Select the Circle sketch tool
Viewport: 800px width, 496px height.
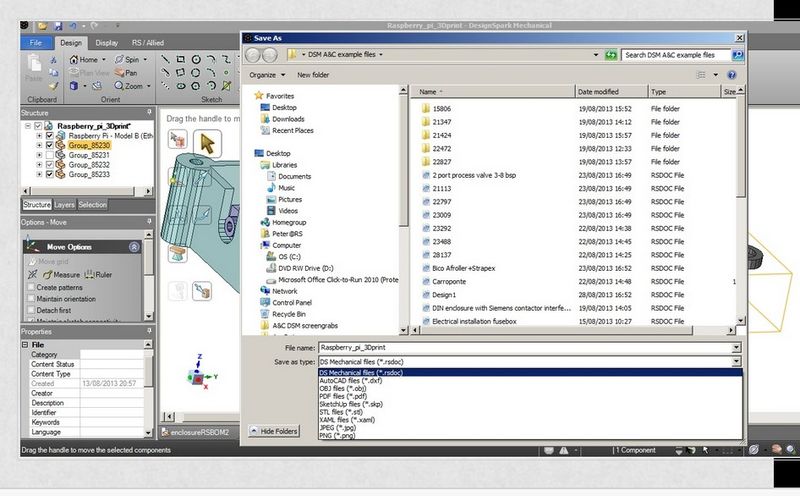[x=196, y=59]
